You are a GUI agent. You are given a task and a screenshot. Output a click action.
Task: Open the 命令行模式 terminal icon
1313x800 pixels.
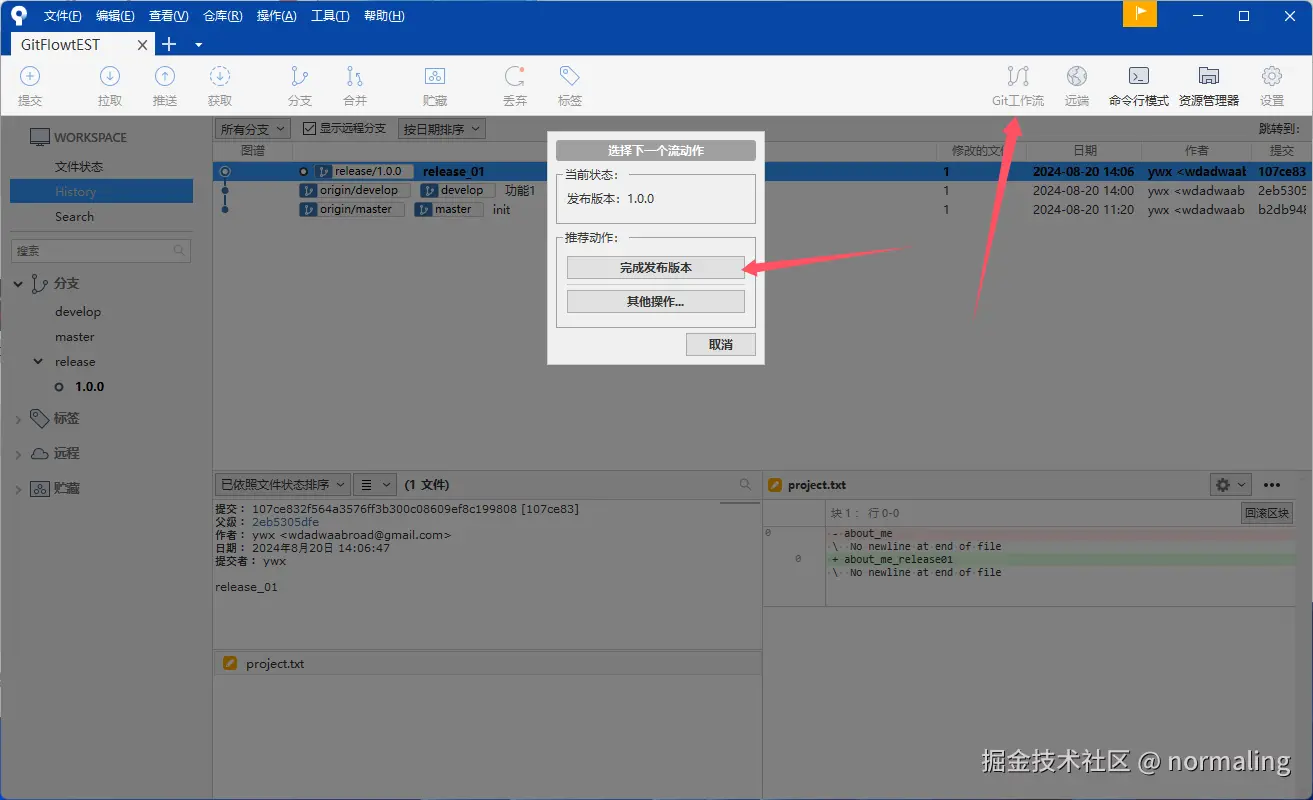pos(1138,77)
